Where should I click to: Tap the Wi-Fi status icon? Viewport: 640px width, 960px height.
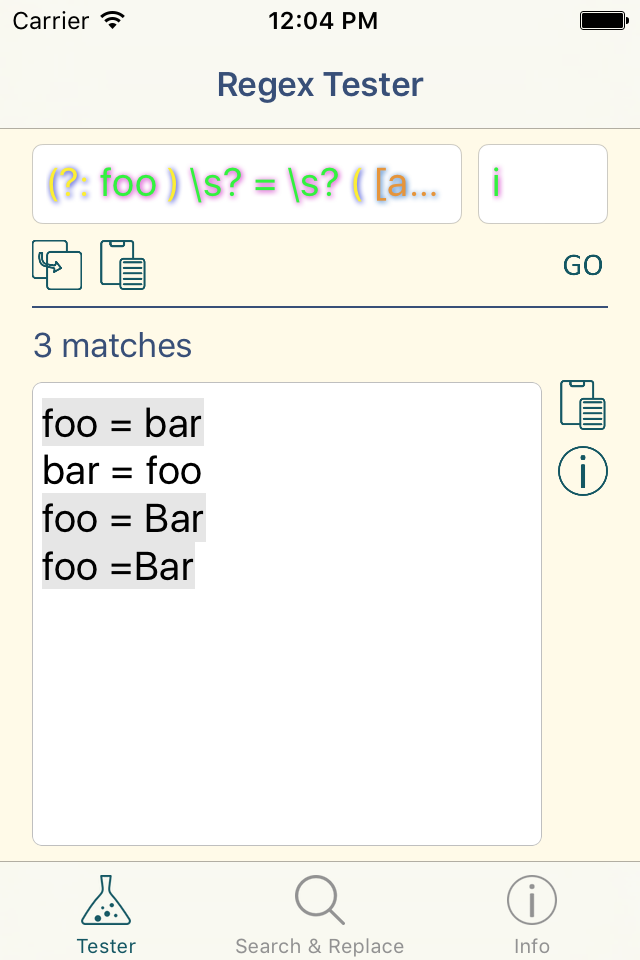113,20
